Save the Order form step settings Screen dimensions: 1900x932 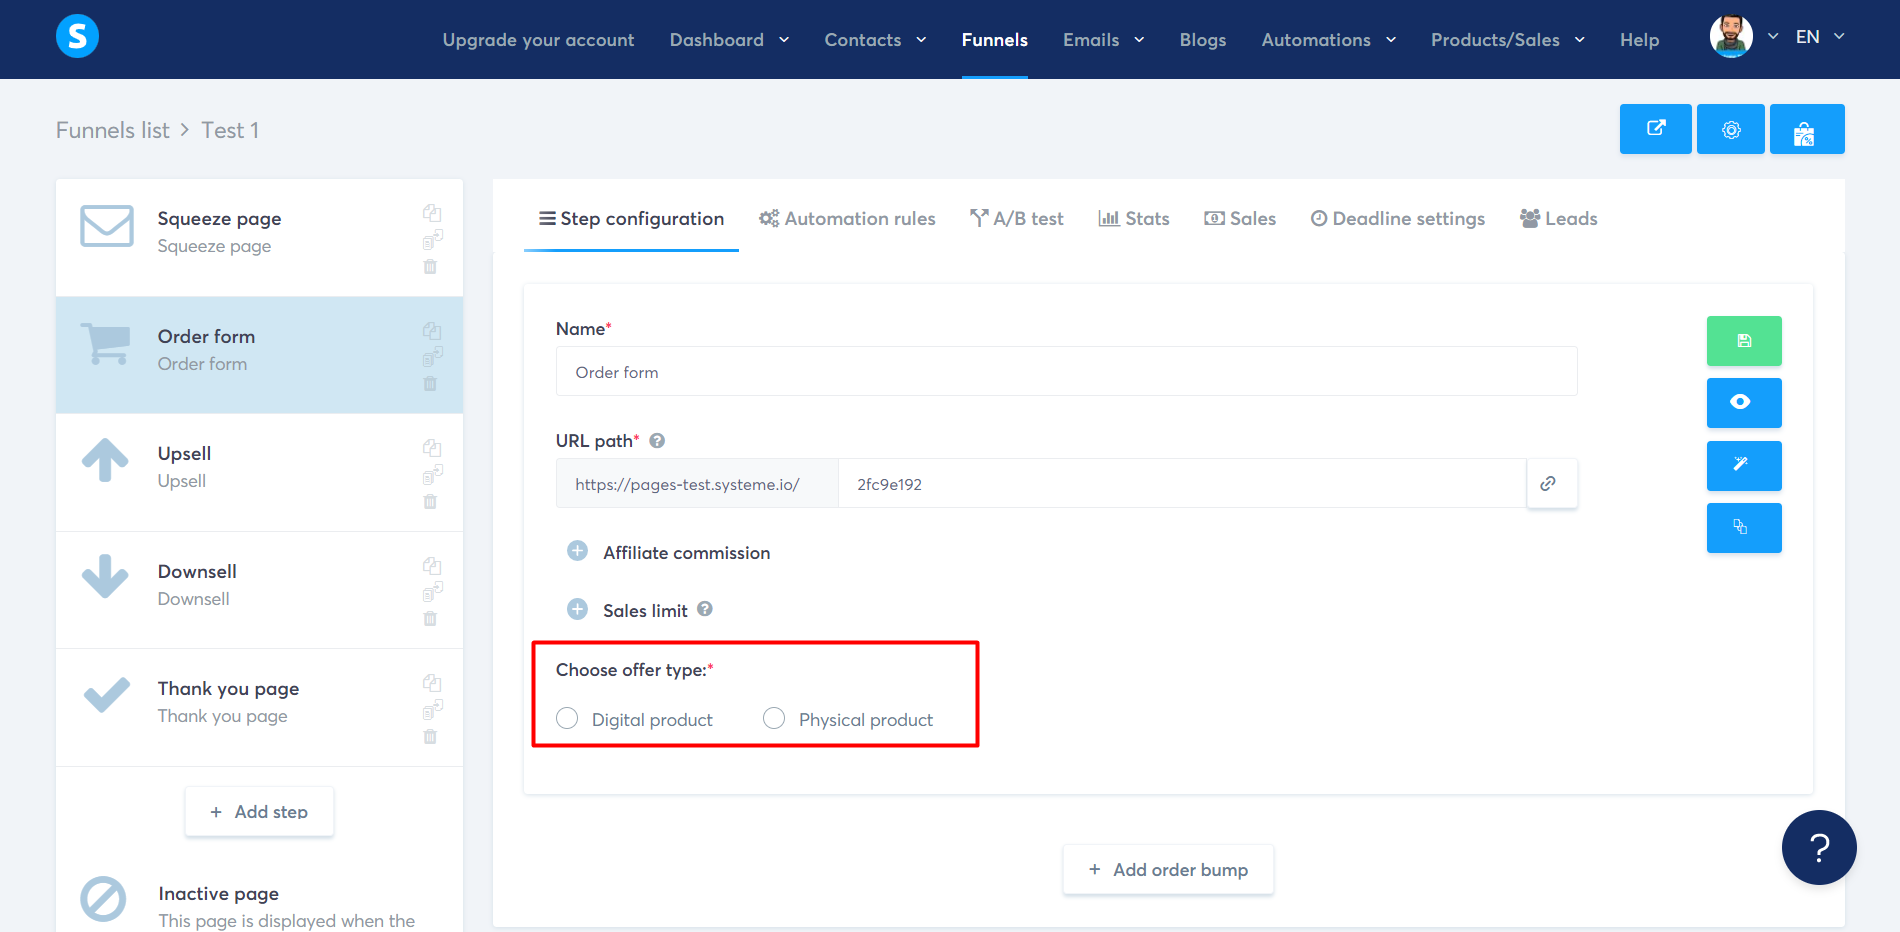click(1744, 340)
